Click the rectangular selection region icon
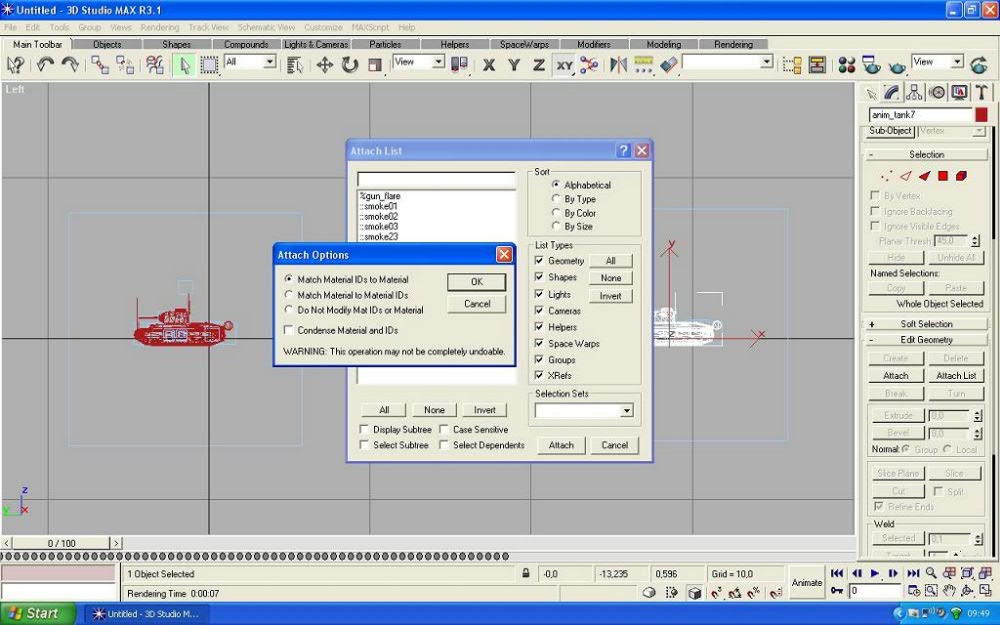 [x=209, y=64]
